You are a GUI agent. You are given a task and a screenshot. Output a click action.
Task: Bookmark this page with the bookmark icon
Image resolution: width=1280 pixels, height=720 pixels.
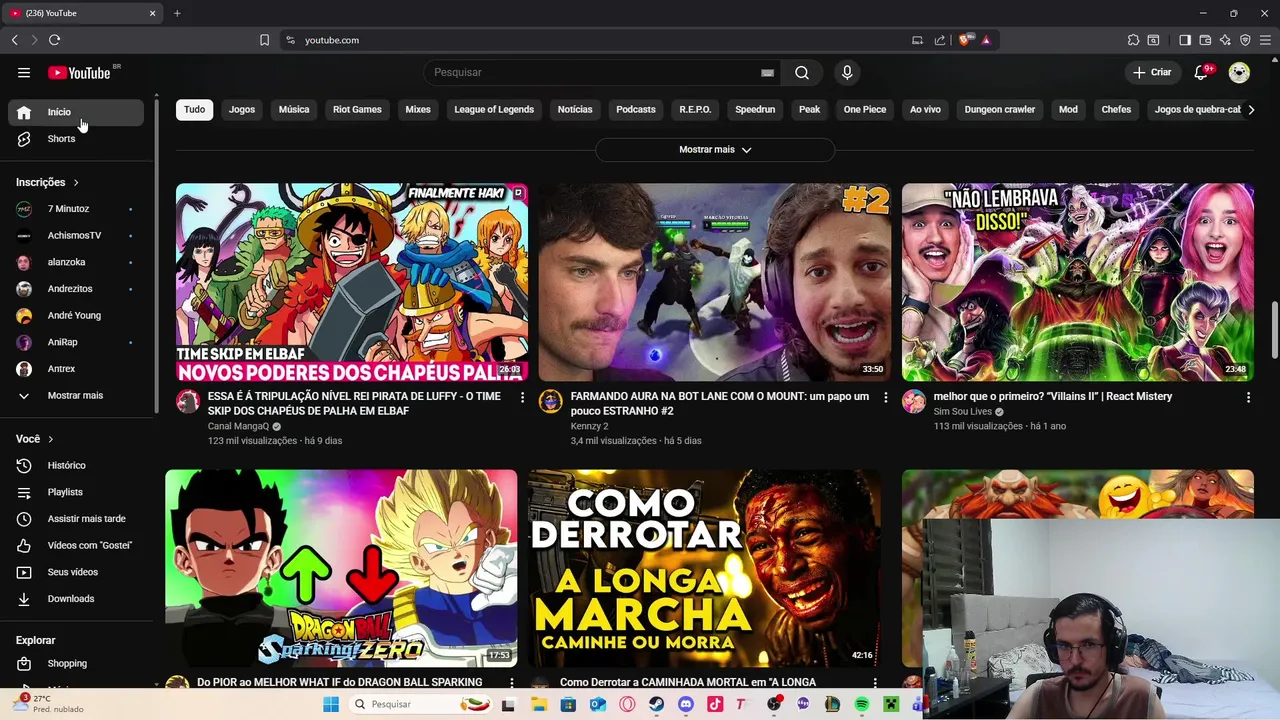[264, 40]
